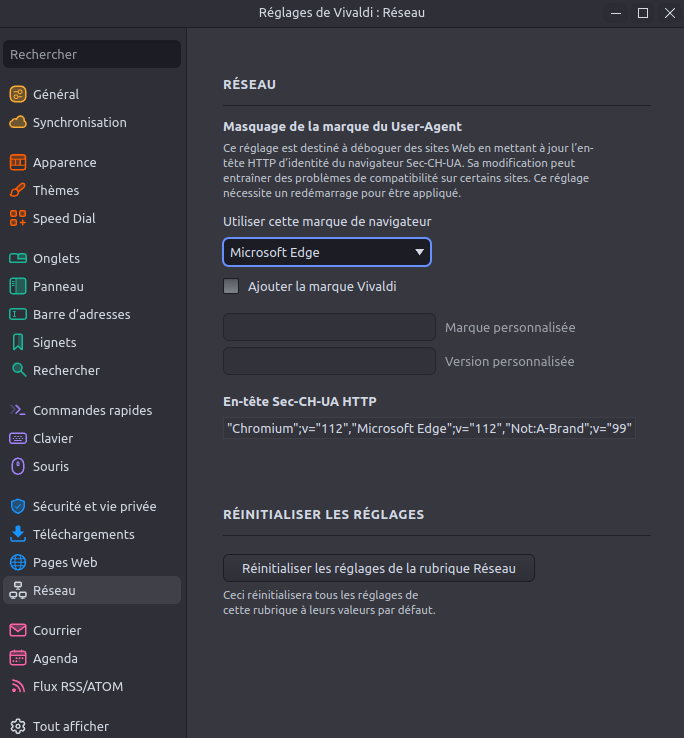Click Réinitialiser les réglages de la rubrique Réseau
Image resolution: width=684 pixels, height=738 pixels.
(378, 568)
